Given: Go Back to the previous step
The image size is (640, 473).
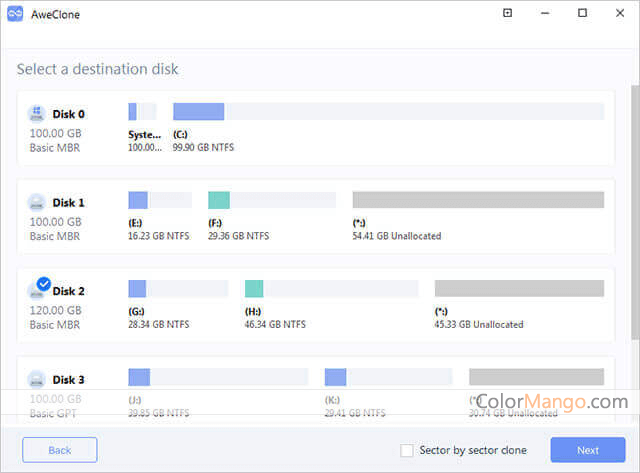Looking at the screenshot, I should (59, 450).
